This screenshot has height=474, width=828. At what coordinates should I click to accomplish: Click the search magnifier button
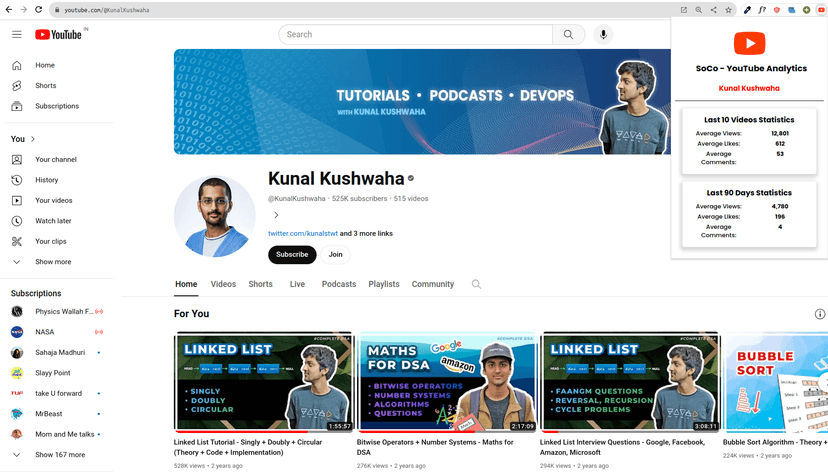click(568, 34)
